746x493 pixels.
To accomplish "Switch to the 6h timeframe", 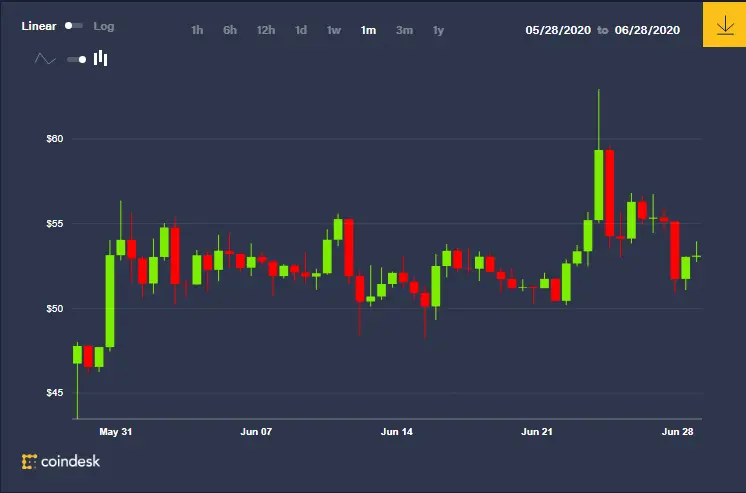I will tap(230, 30).
